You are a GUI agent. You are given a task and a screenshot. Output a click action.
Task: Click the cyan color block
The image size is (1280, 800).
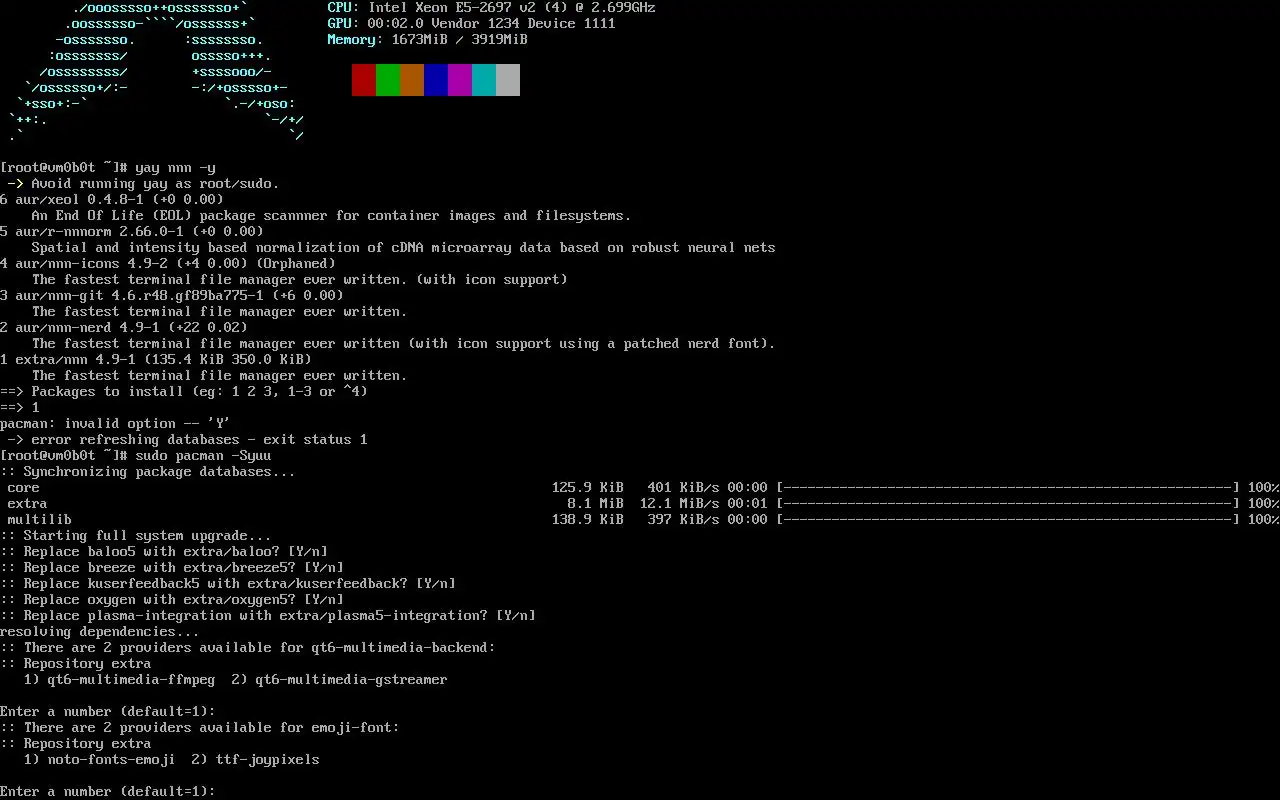(484, 80)
